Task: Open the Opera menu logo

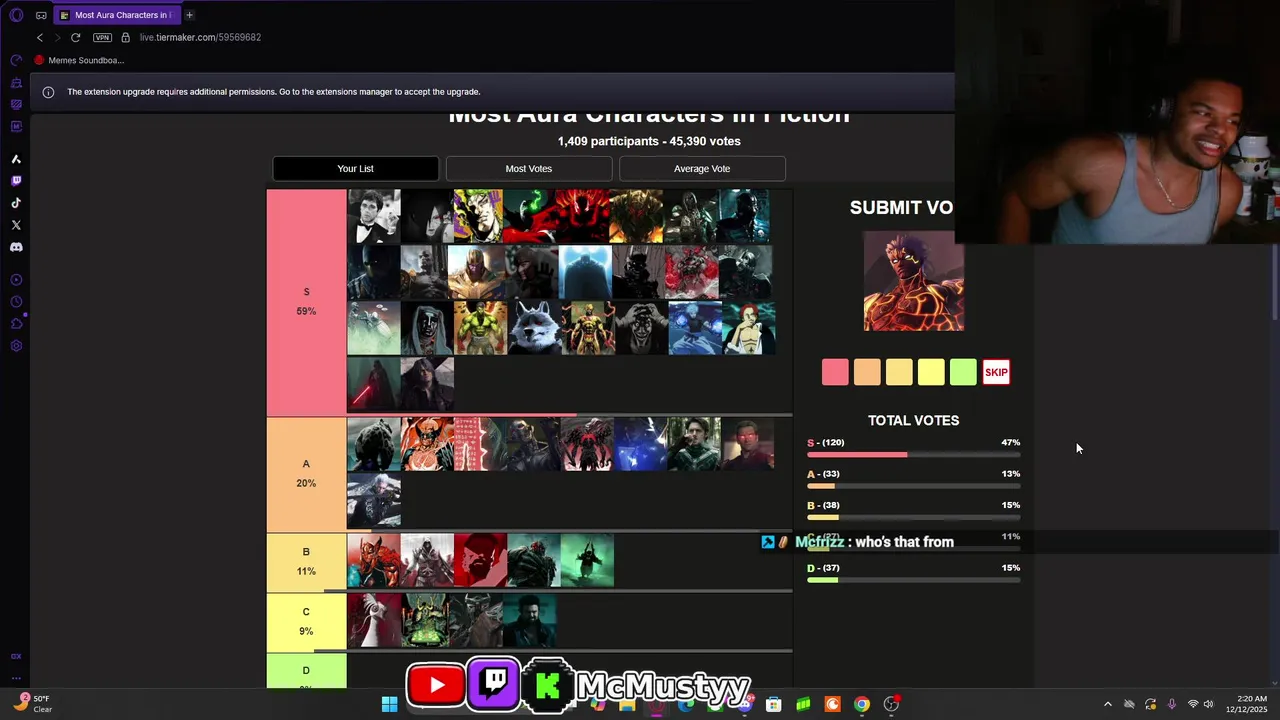Action: point(16,15)
